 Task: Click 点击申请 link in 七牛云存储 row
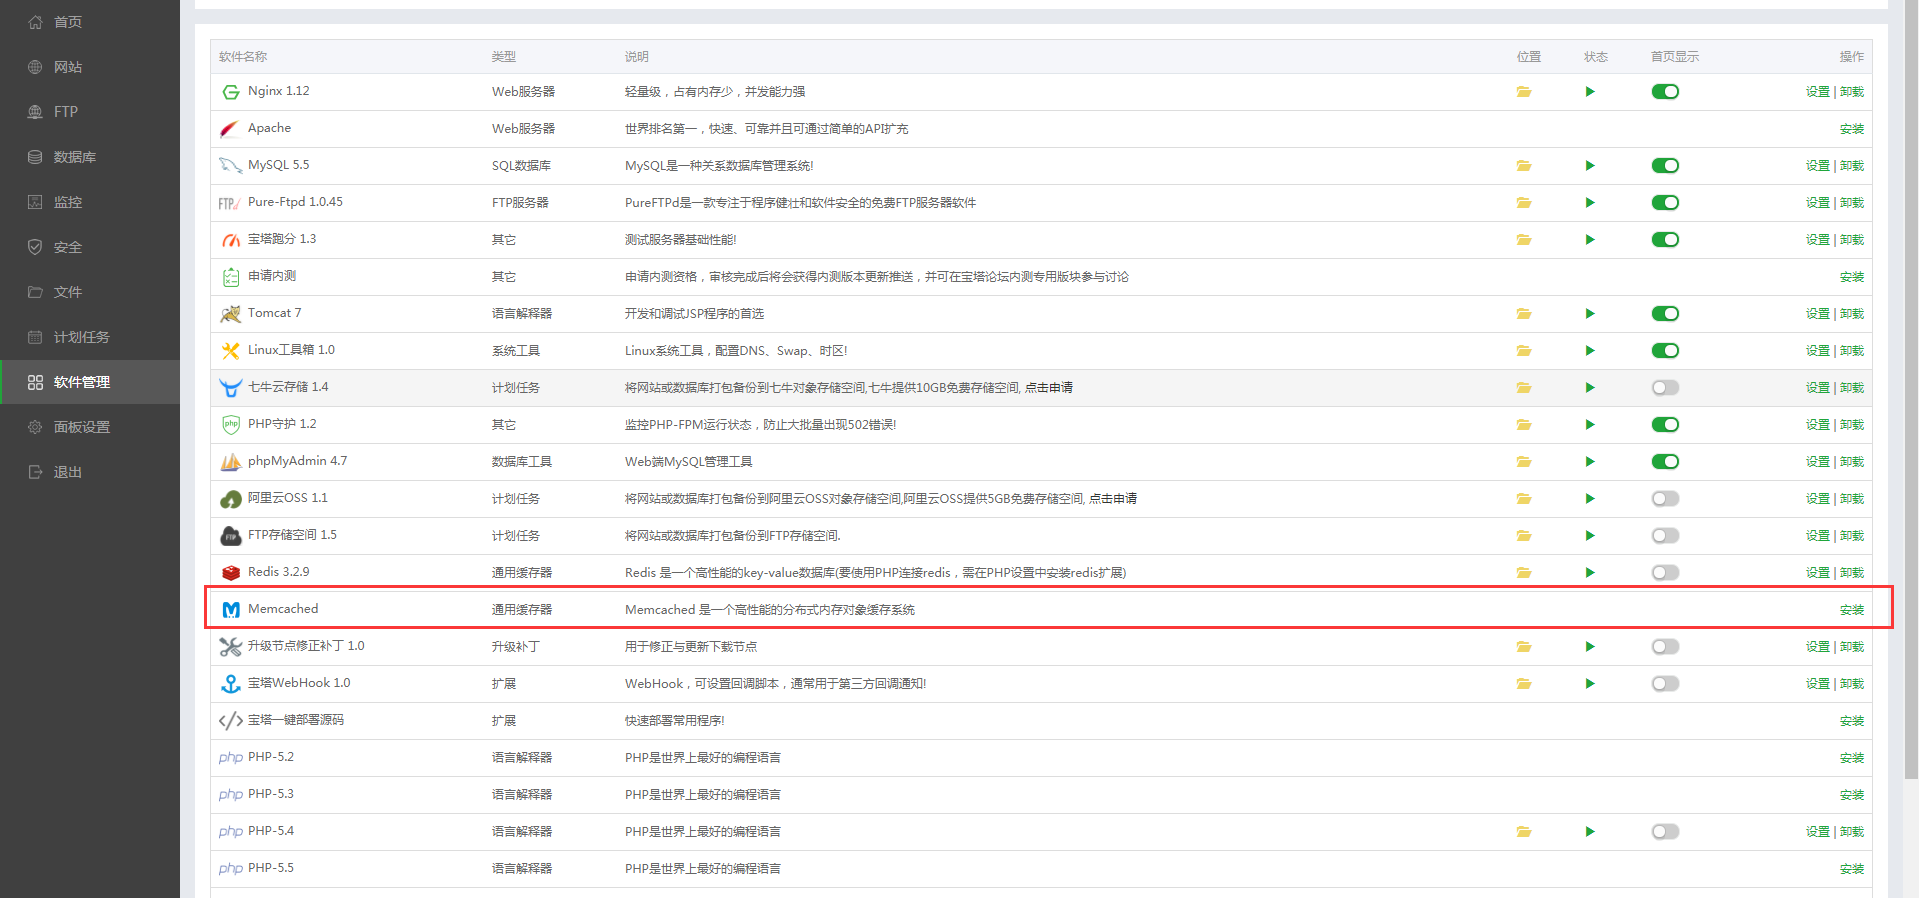[x=1048, y=388]
